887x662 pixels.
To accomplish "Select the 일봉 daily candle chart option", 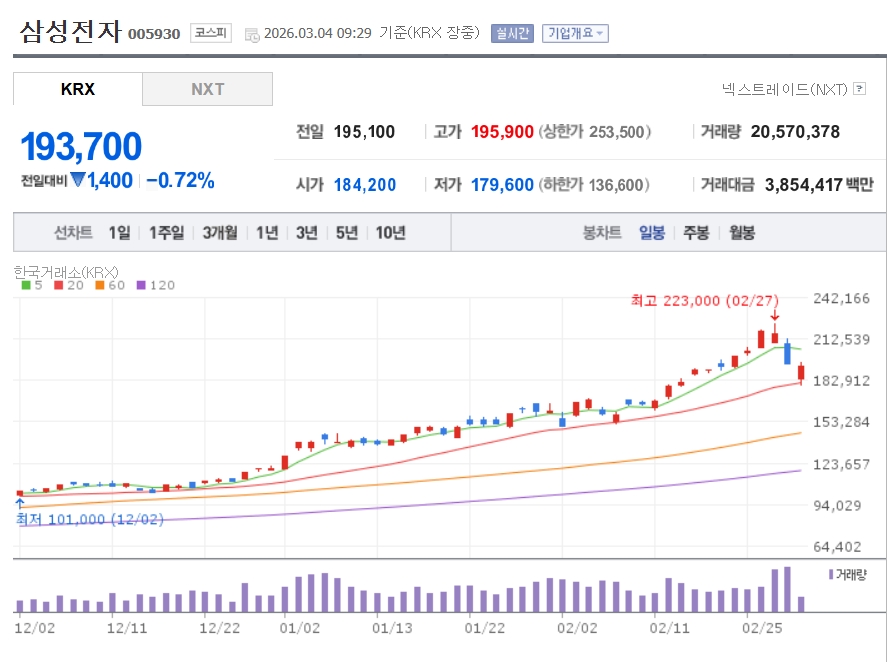I will pyautogui.click(x=652, y=232).
